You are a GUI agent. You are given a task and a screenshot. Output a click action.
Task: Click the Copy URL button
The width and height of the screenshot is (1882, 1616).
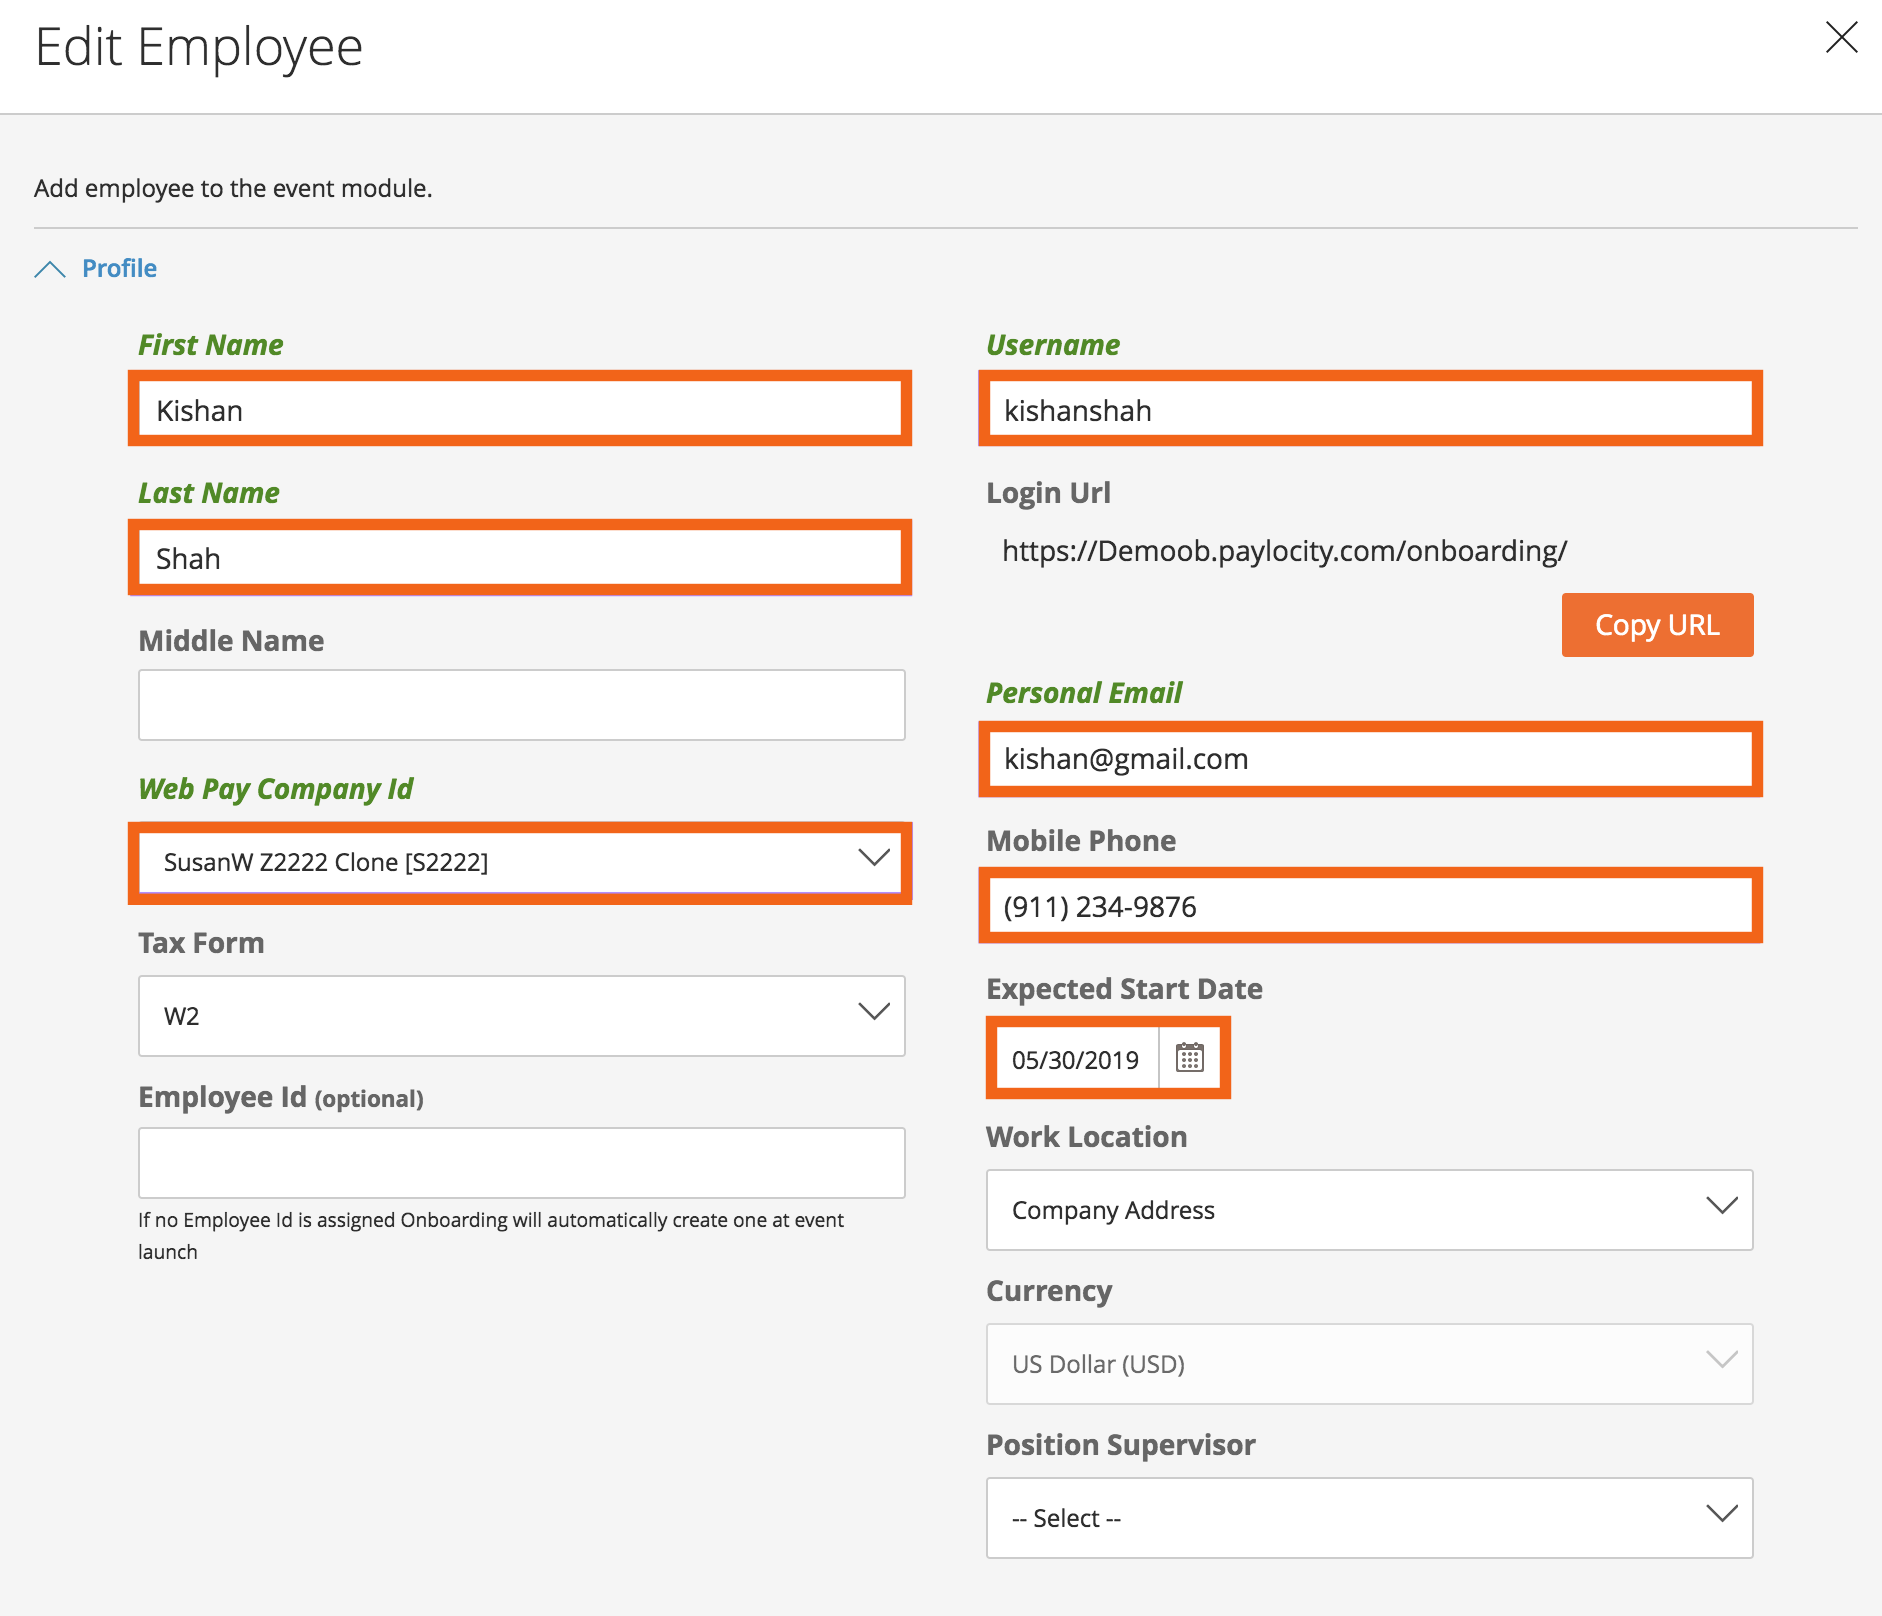click(x=1657, y=624)
